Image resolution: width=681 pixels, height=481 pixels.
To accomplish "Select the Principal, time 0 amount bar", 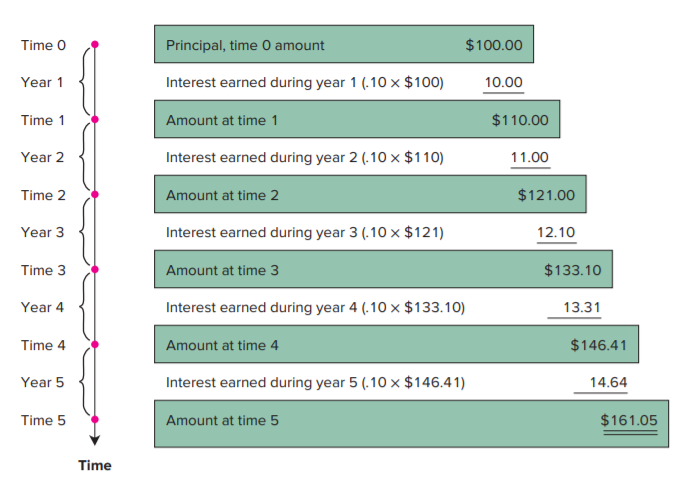I will point(344,44).
